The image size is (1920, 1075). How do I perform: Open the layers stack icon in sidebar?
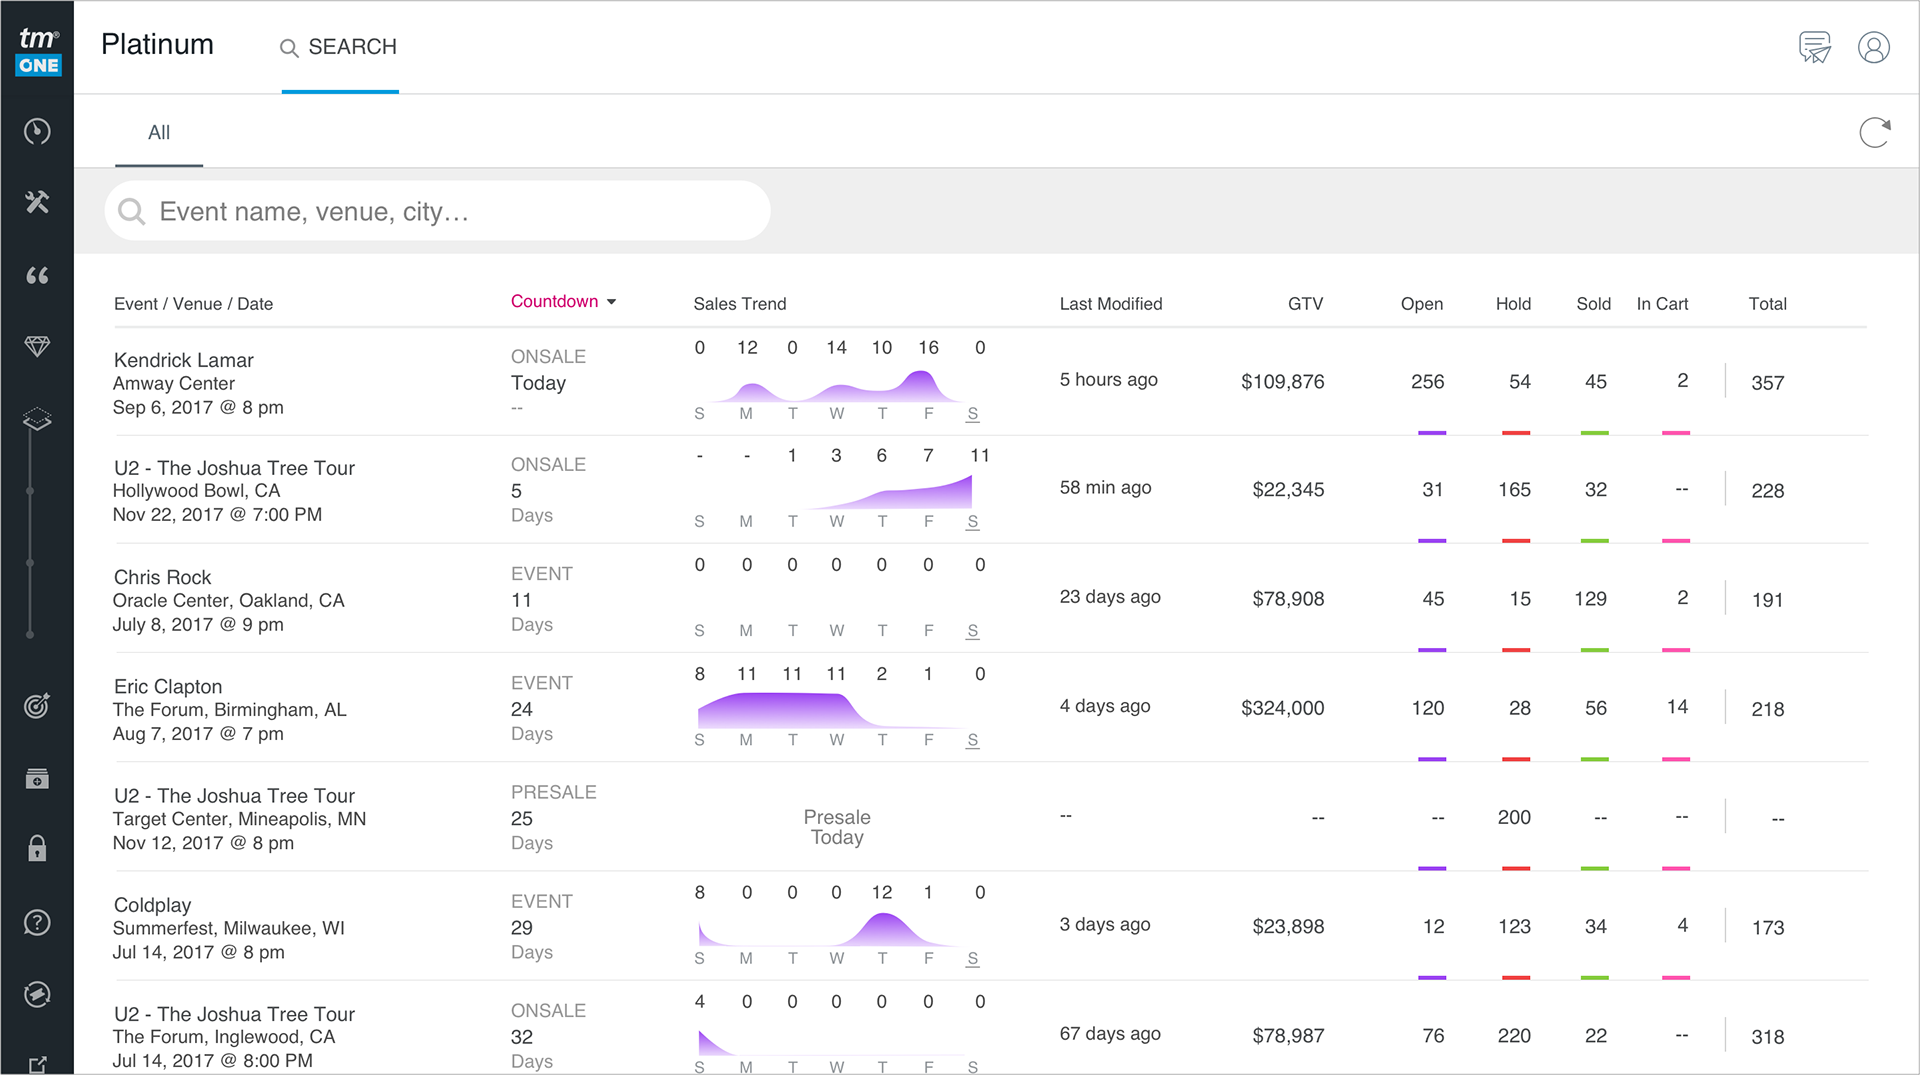coord(37,419)
